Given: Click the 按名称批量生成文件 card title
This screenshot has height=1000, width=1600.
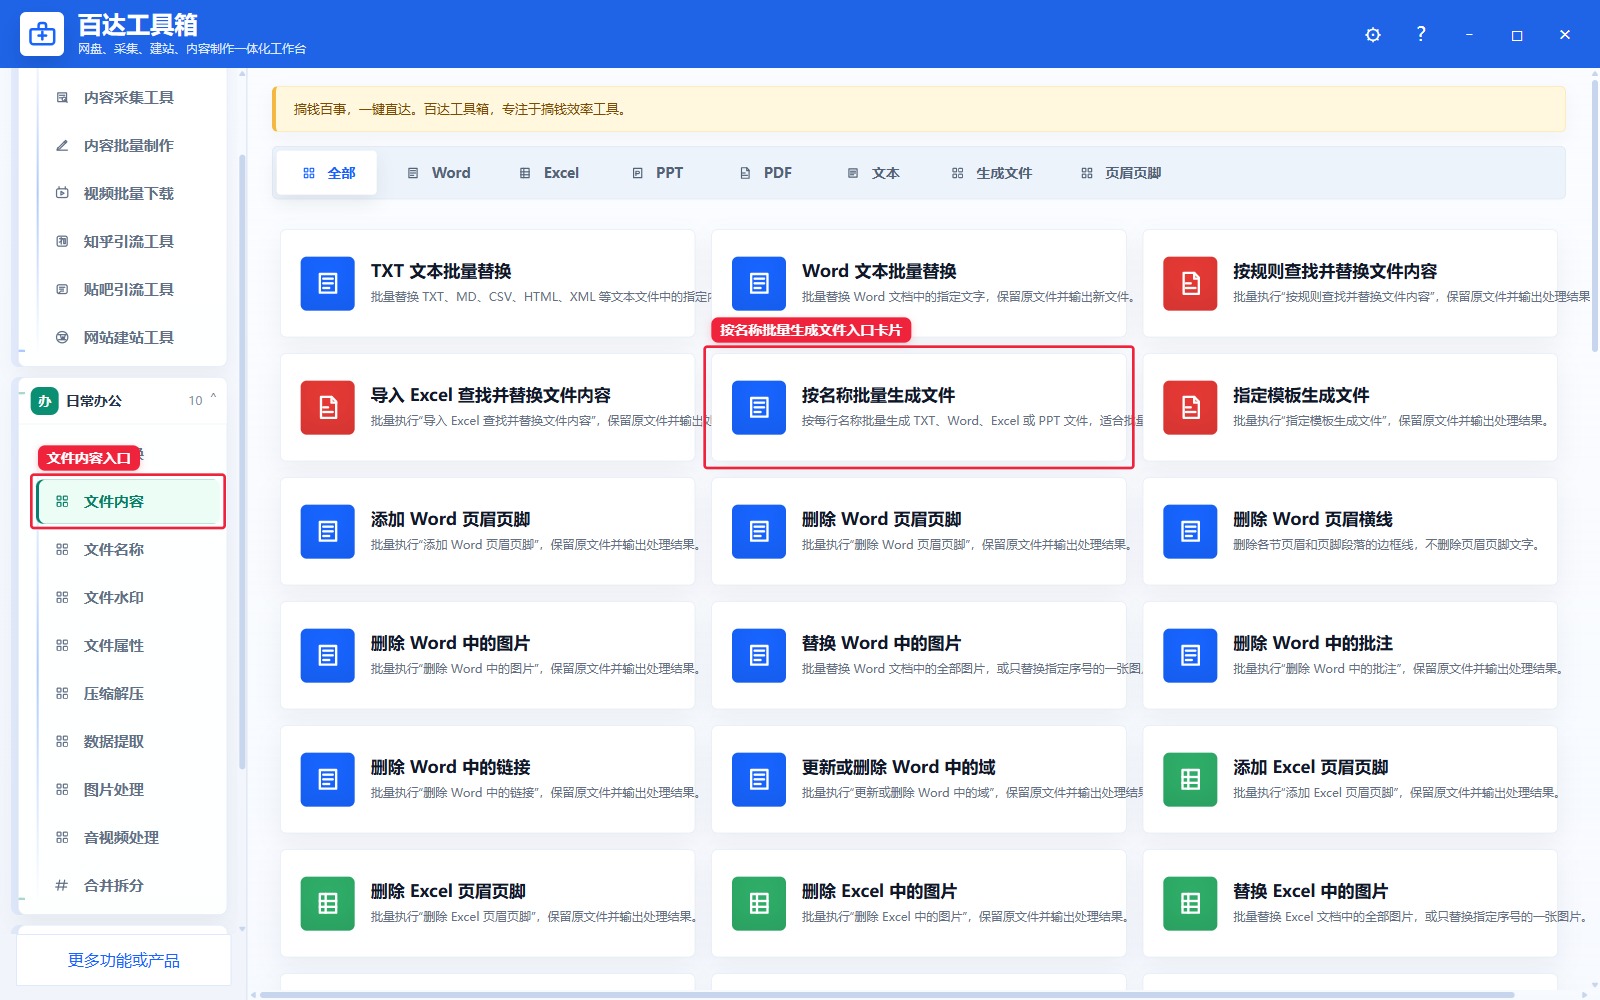Looking at the screenshot, I should point(878,396).
